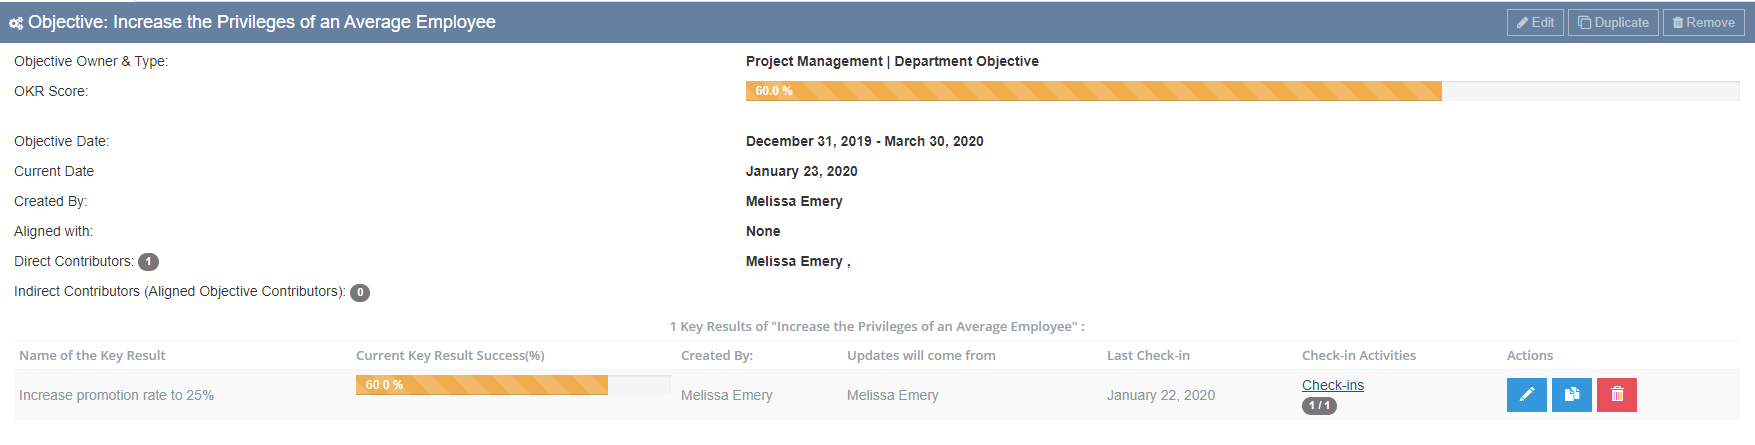This screenshot has width=1755, height=445.
Task: Click the Indirect Contributors count badge
Action: (x=360, y=293)
